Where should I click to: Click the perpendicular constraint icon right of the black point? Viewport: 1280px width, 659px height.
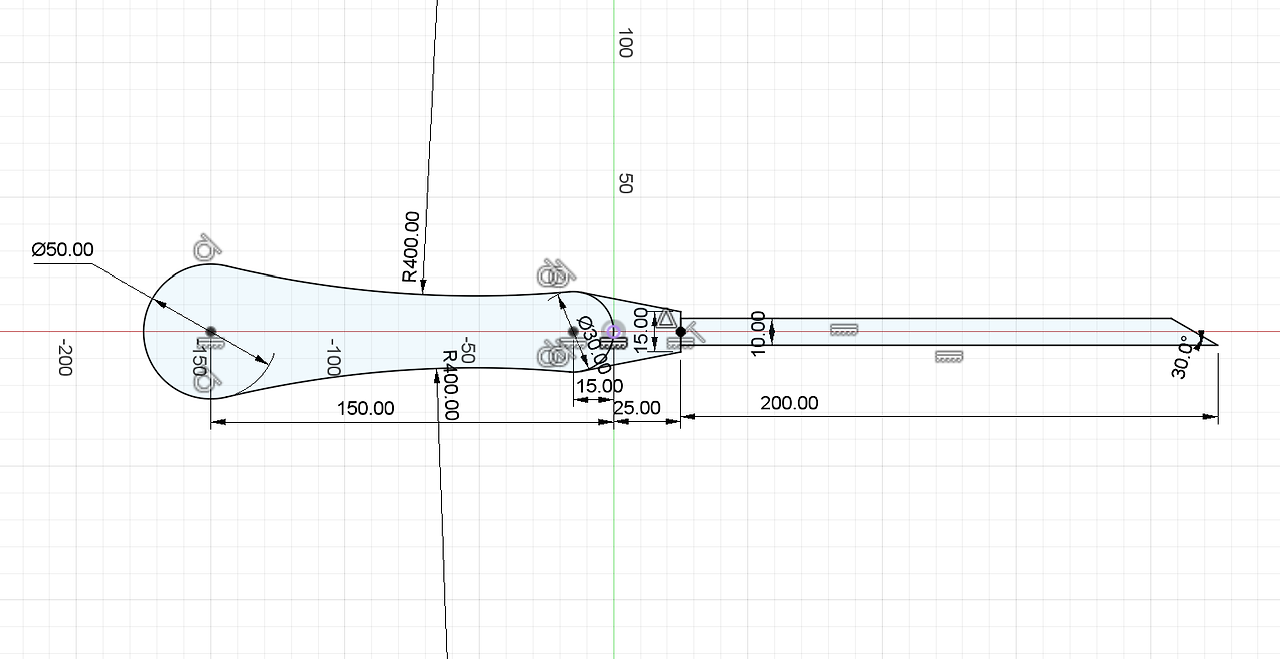coord(694,333)
